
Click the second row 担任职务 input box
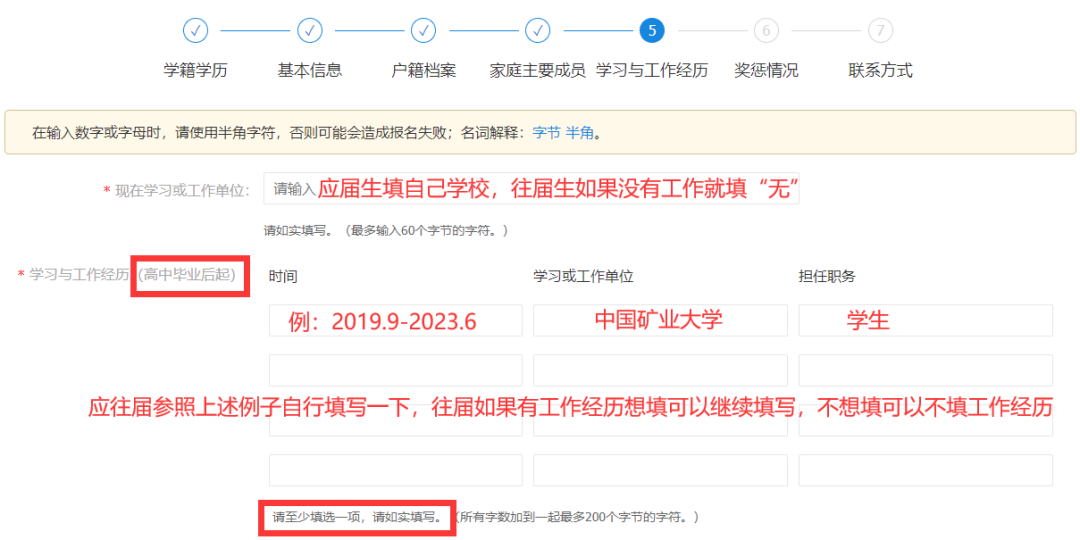click(925, 370)
